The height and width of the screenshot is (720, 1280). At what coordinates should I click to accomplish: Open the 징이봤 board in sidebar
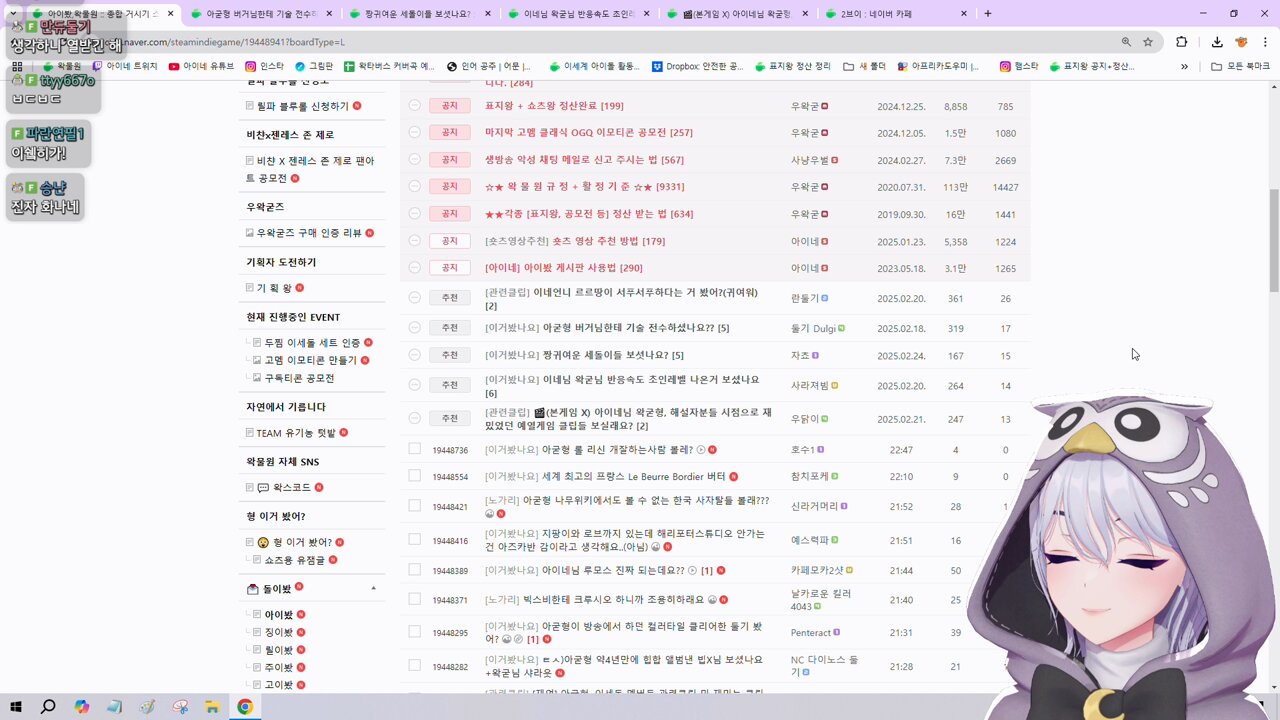pyautogui.click(x=279, y=632)
